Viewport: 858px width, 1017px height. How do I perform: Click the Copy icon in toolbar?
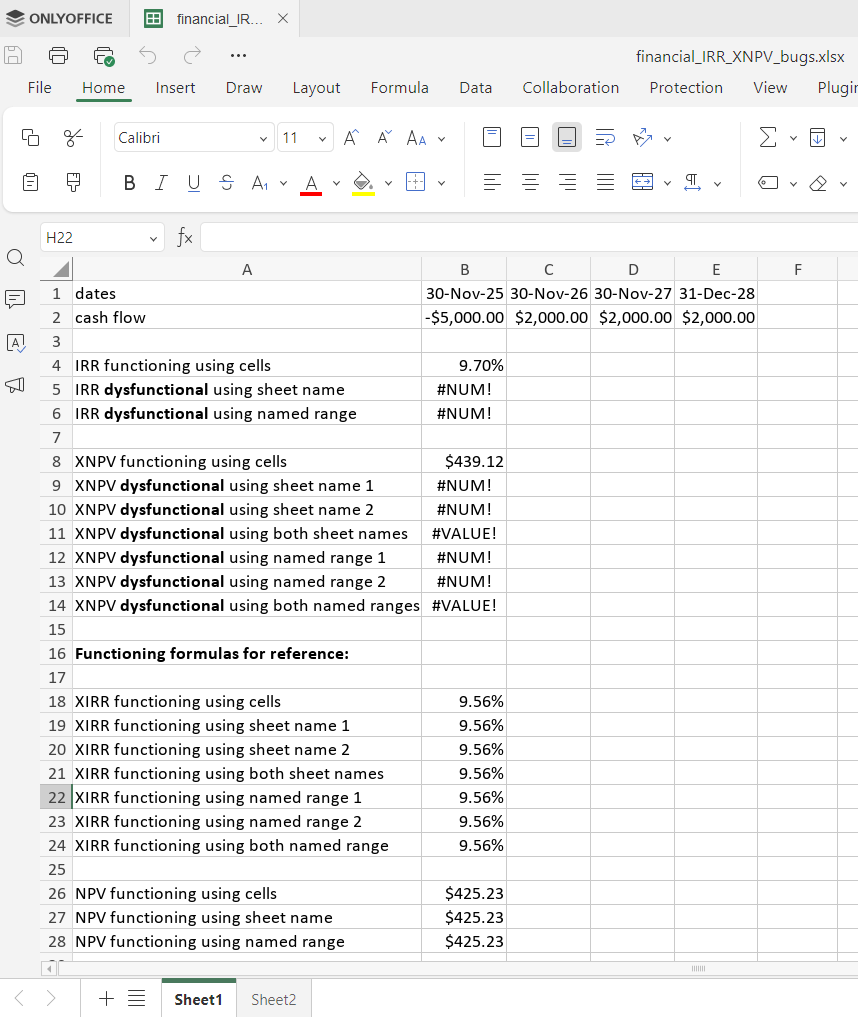click(31, 138)
